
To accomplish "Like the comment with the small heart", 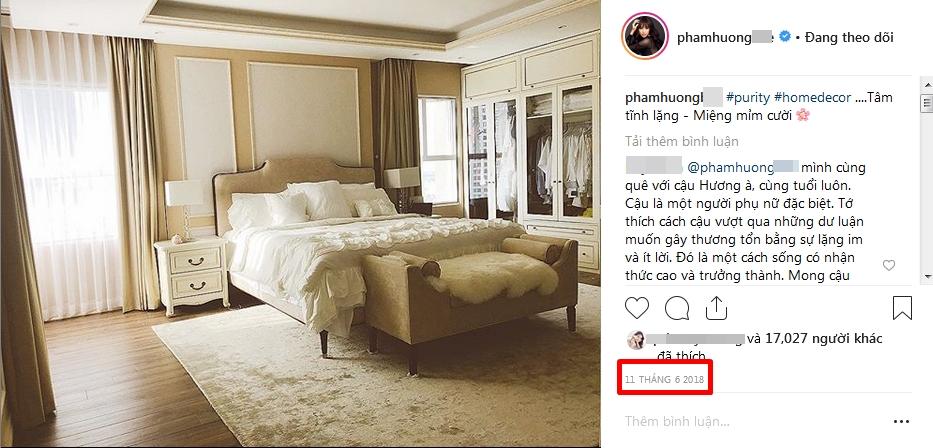I will [x=889, y=265].
